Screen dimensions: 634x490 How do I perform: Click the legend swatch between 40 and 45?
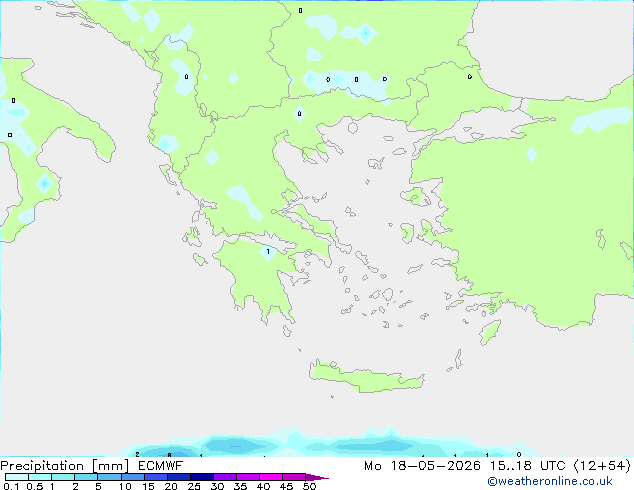pos(271,477)
